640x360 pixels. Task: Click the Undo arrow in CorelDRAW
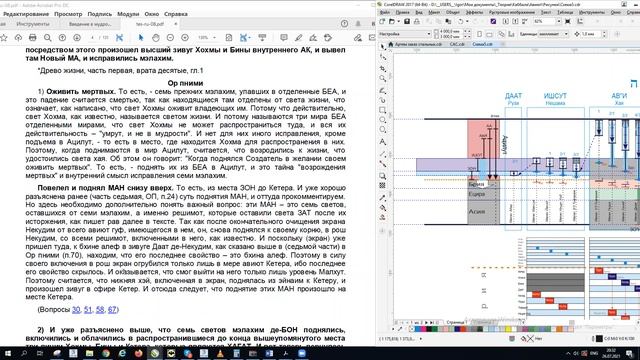pos(461,21)
